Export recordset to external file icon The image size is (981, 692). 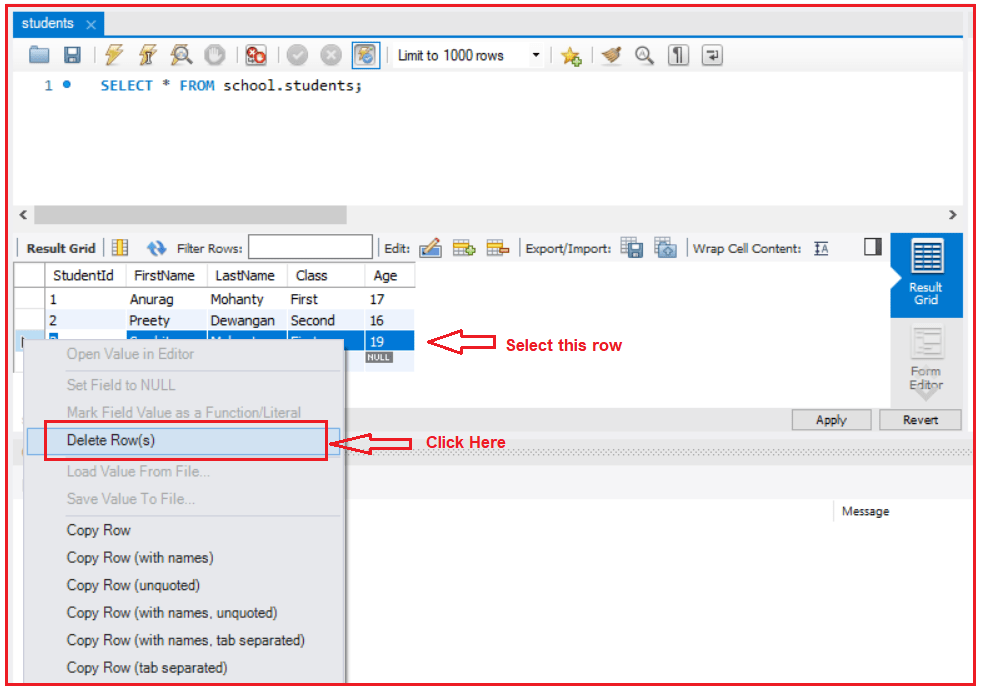click(632, 247)
